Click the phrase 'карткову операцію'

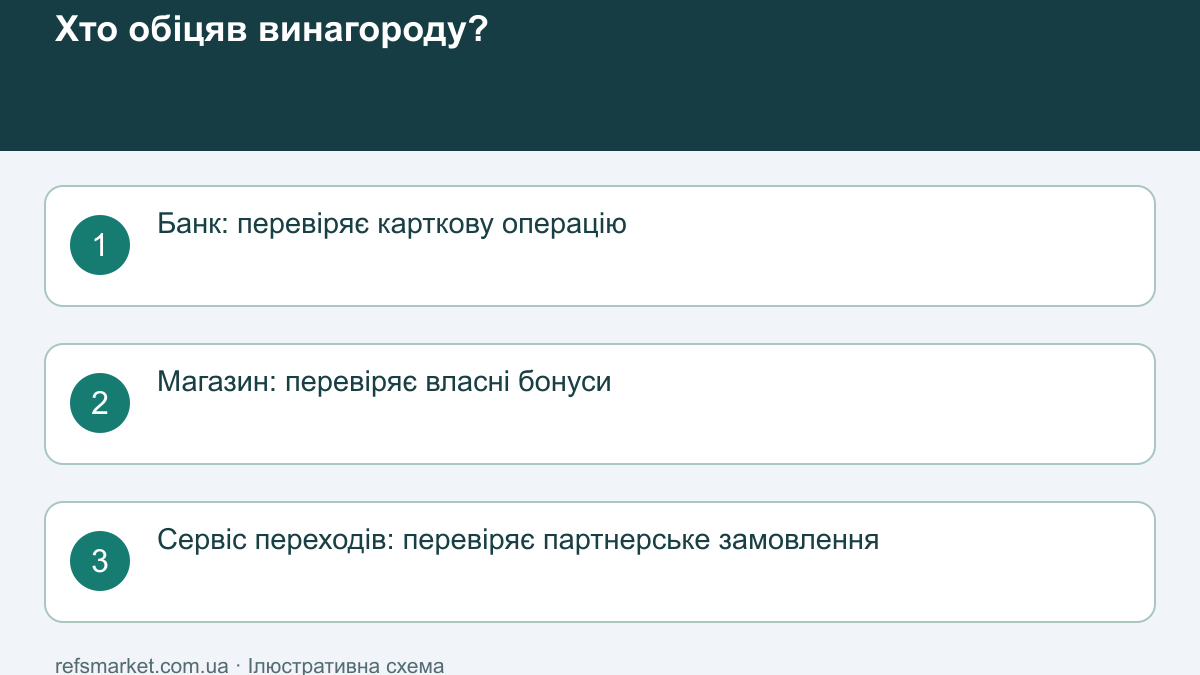502,224
